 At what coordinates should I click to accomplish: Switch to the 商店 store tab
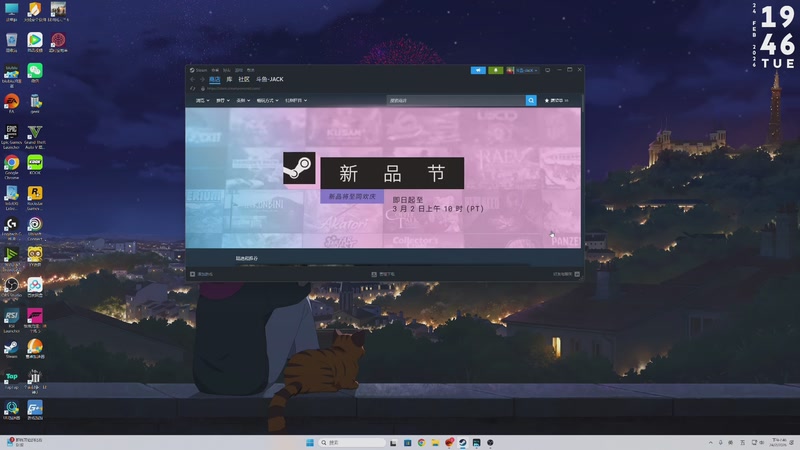215,80
